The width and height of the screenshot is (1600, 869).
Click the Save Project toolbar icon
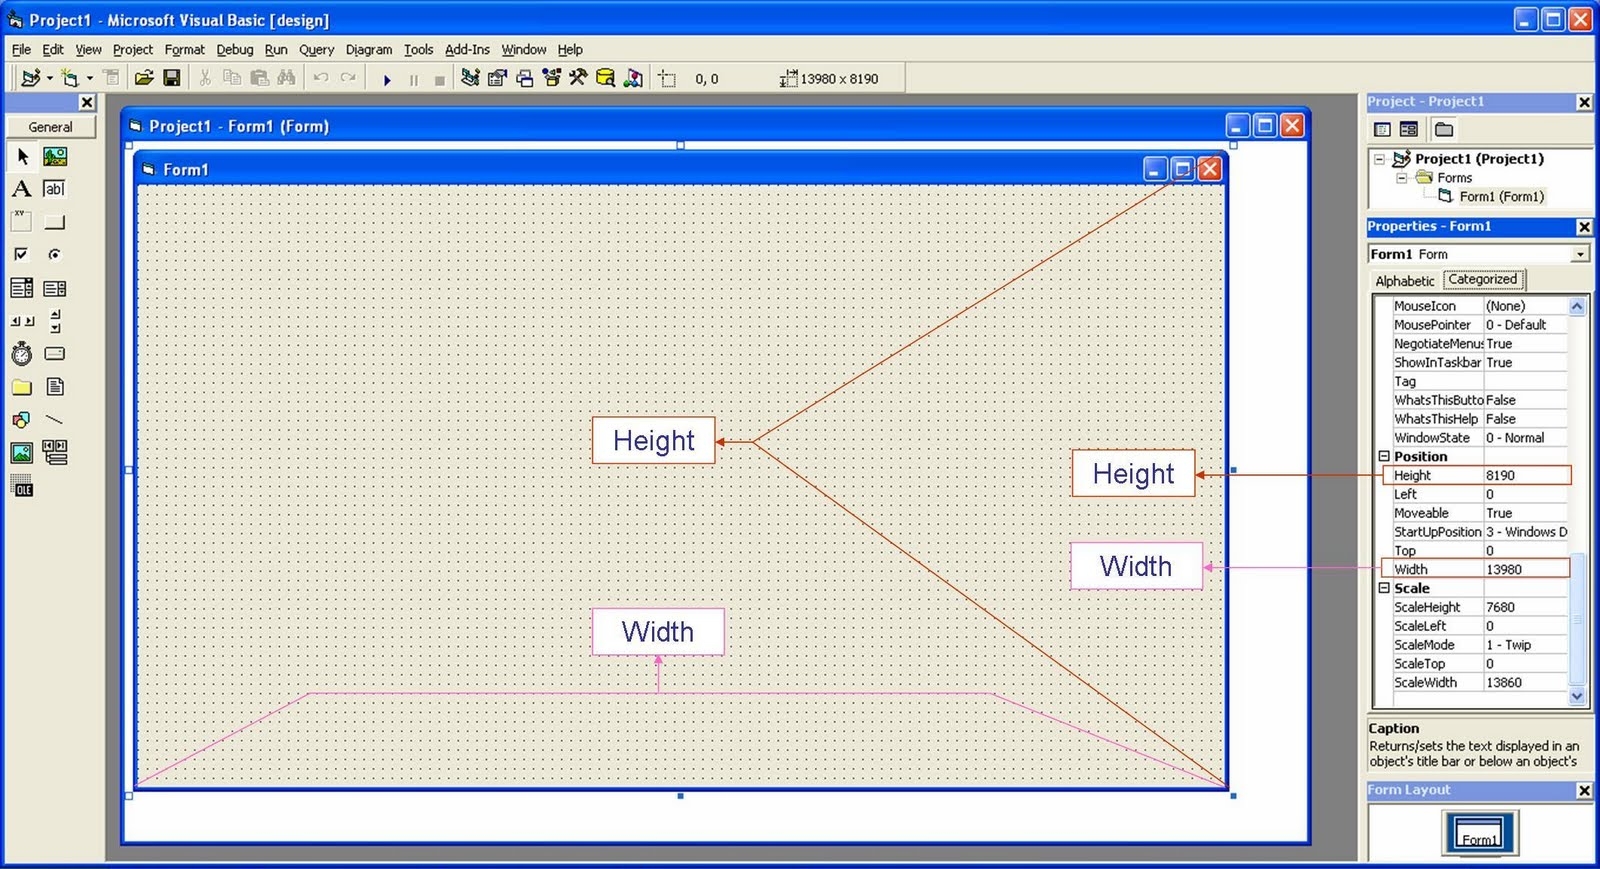click(172, 78)
